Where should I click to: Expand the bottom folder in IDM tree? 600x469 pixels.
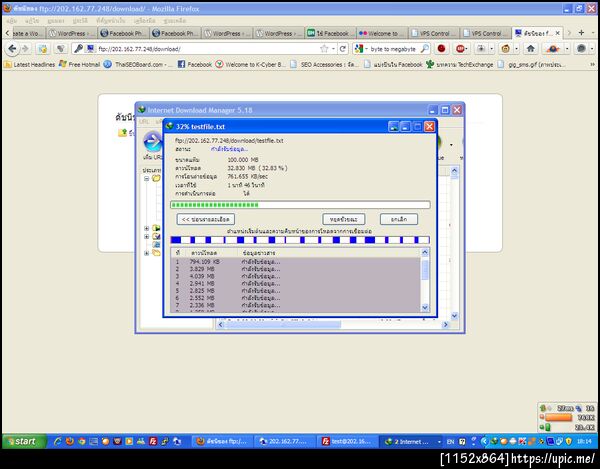coord(147,253)
